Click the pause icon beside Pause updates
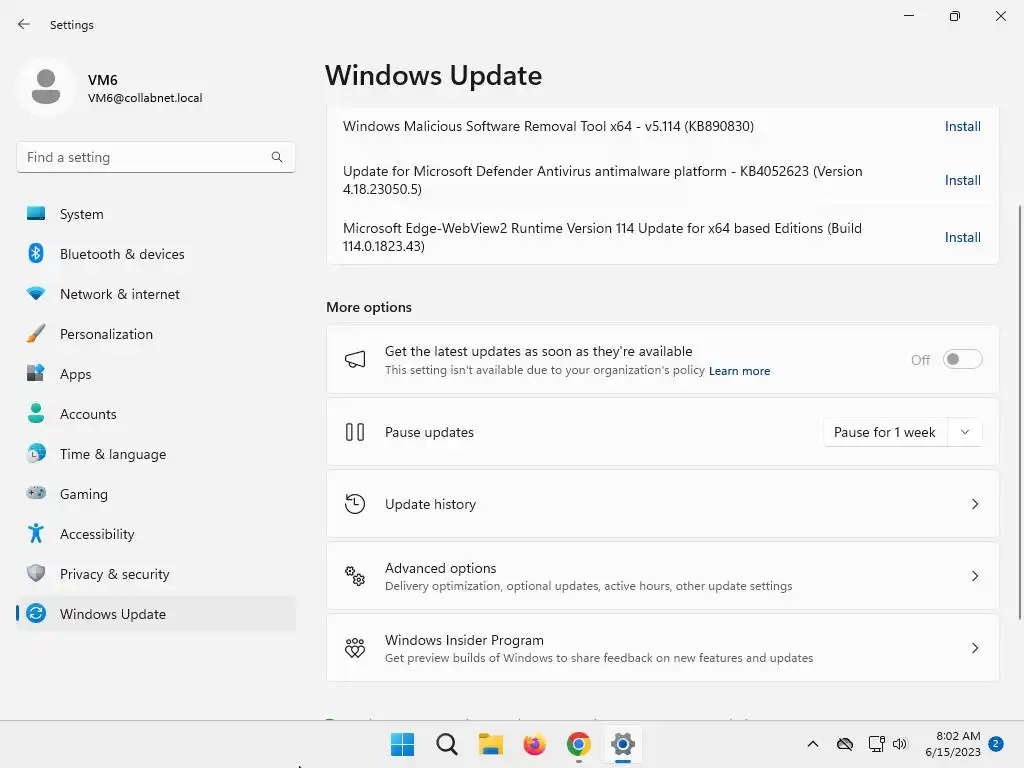This screenshot has width=1024, height=768. pos(355,432)
